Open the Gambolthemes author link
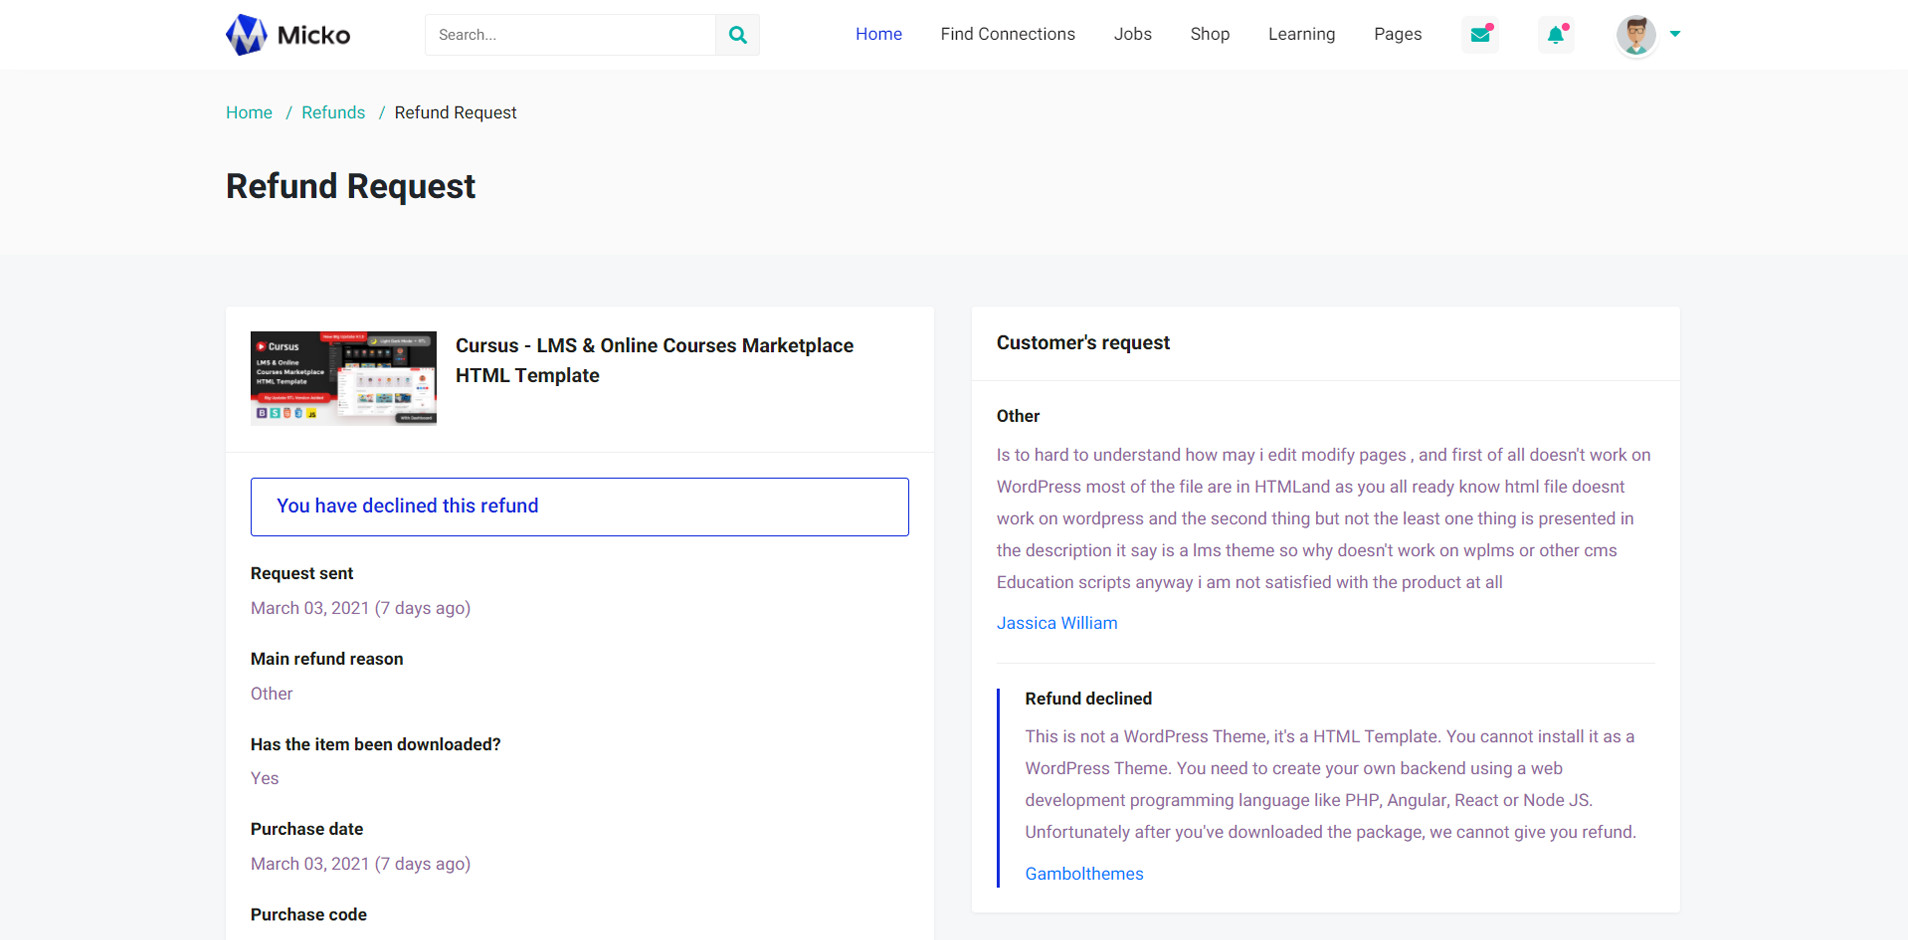 coord(1084,874)
